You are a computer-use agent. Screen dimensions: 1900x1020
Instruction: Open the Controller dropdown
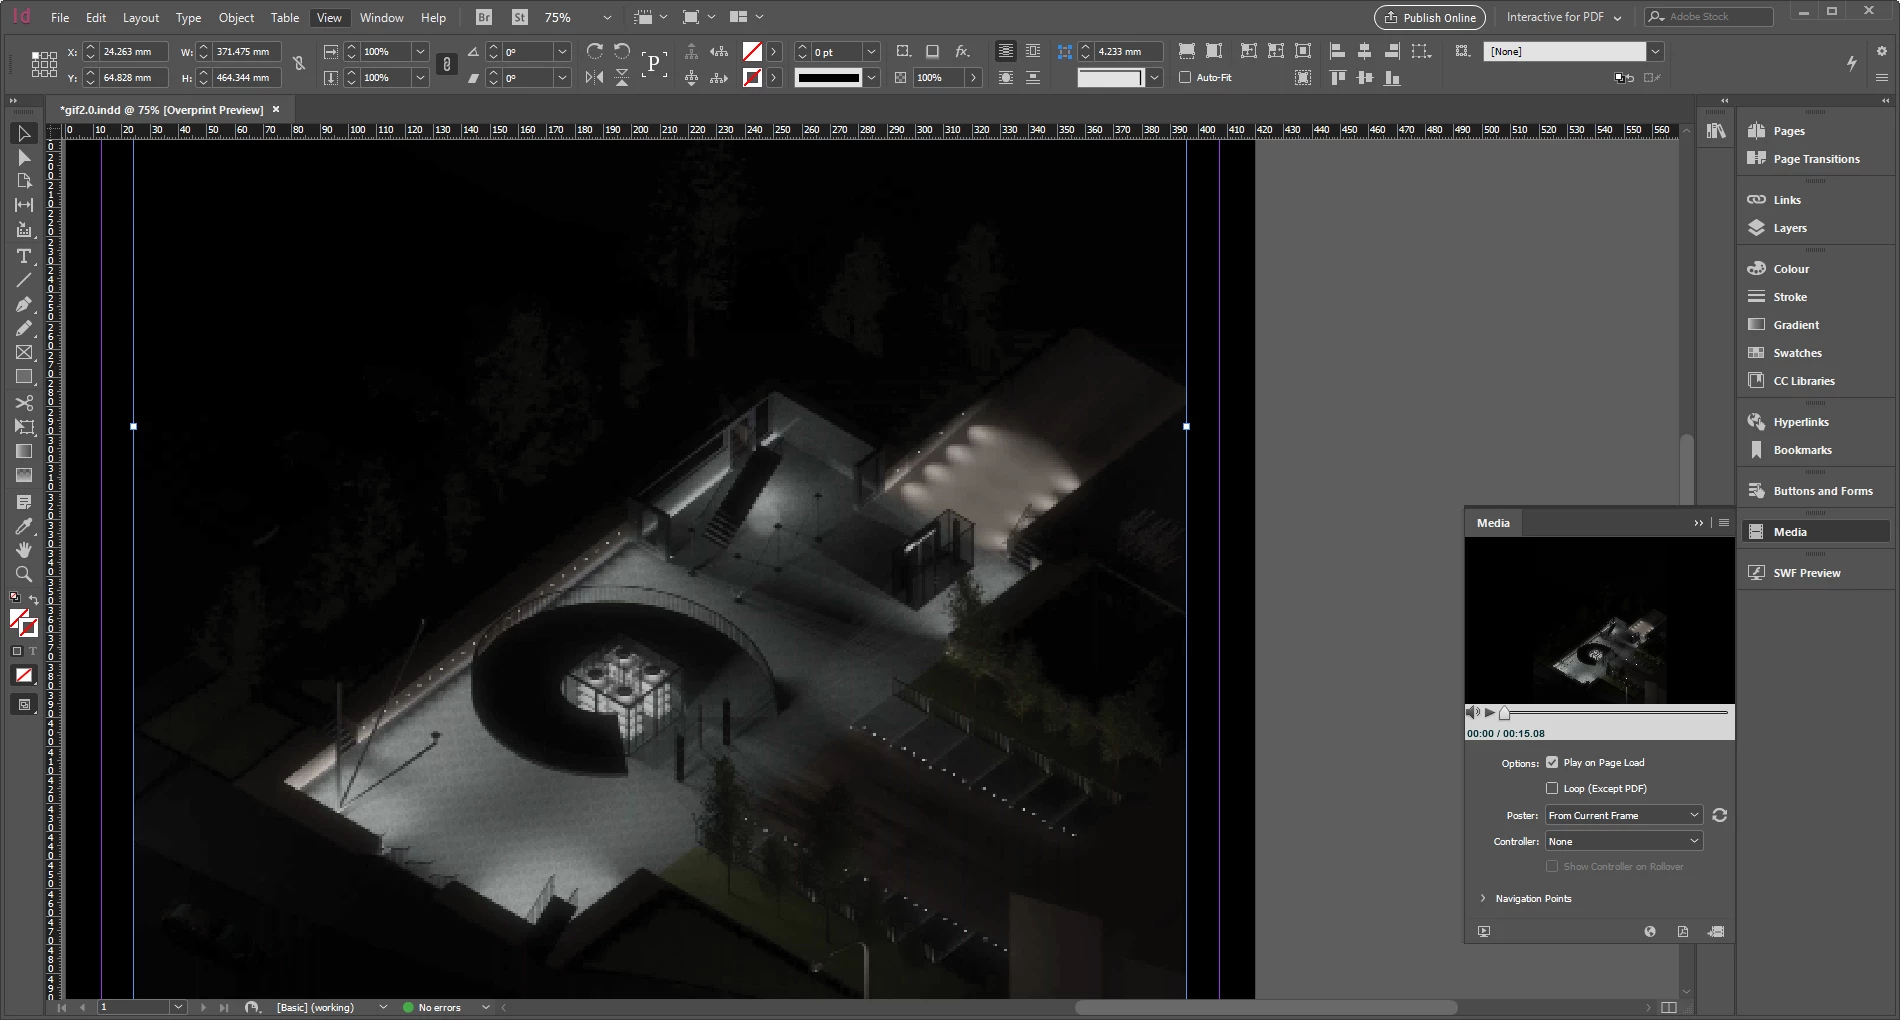[x=1623, y=841]
